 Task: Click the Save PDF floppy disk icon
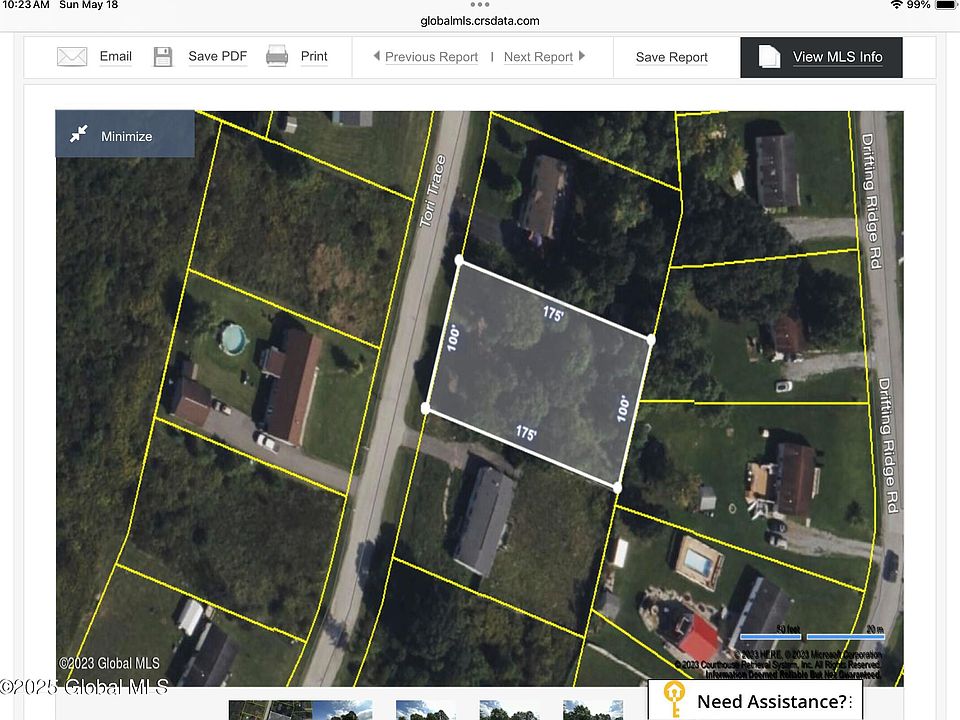pos(163,57)
